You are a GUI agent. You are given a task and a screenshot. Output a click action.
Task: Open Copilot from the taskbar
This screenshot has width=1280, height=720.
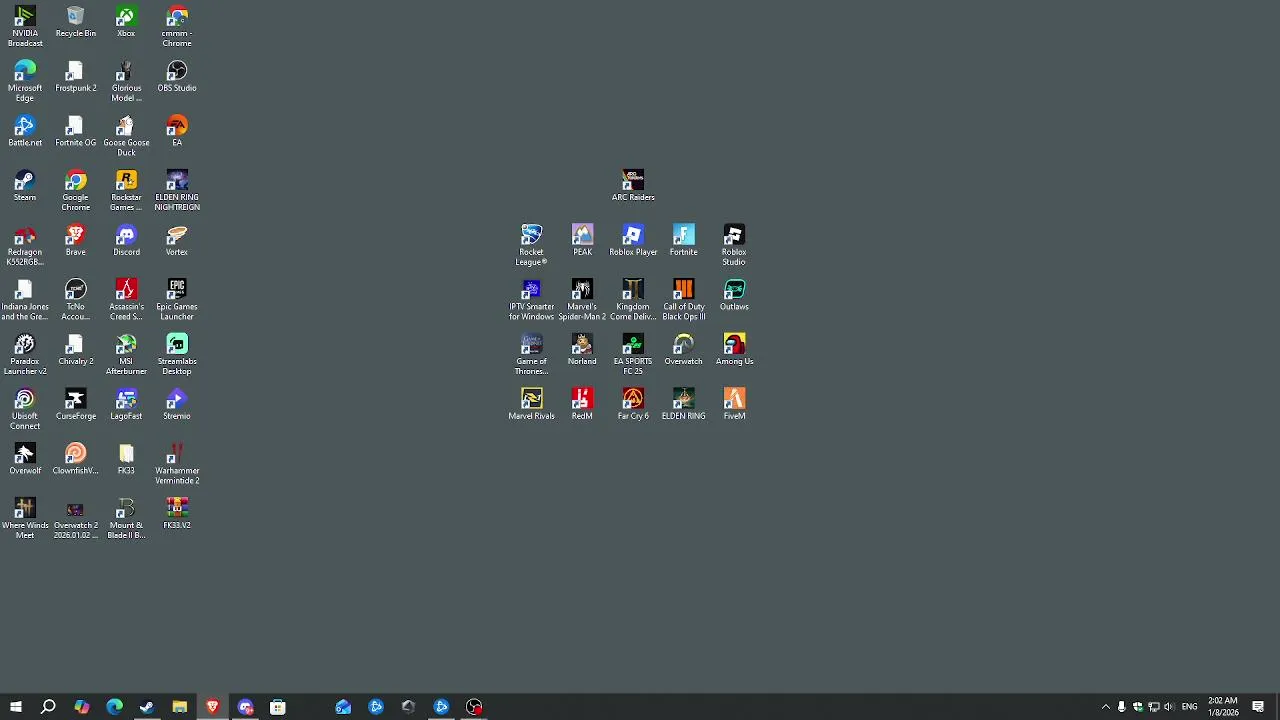click(81, 707)
